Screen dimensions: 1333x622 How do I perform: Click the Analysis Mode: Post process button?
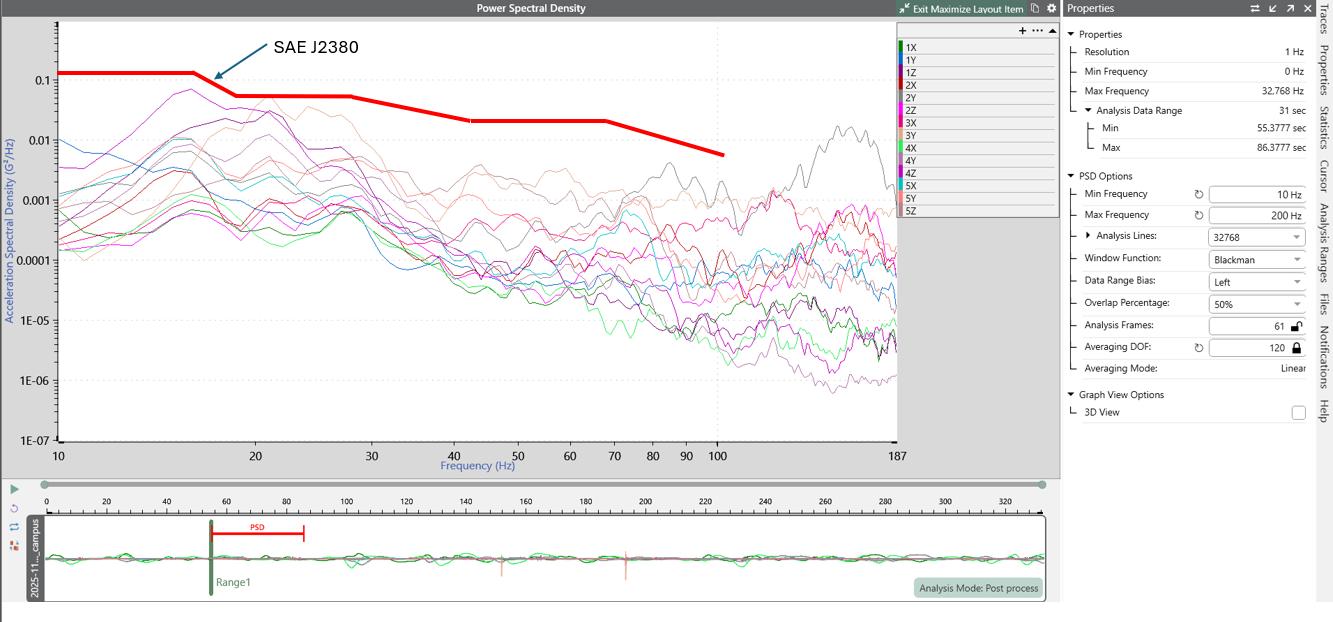tap(978, 588)
